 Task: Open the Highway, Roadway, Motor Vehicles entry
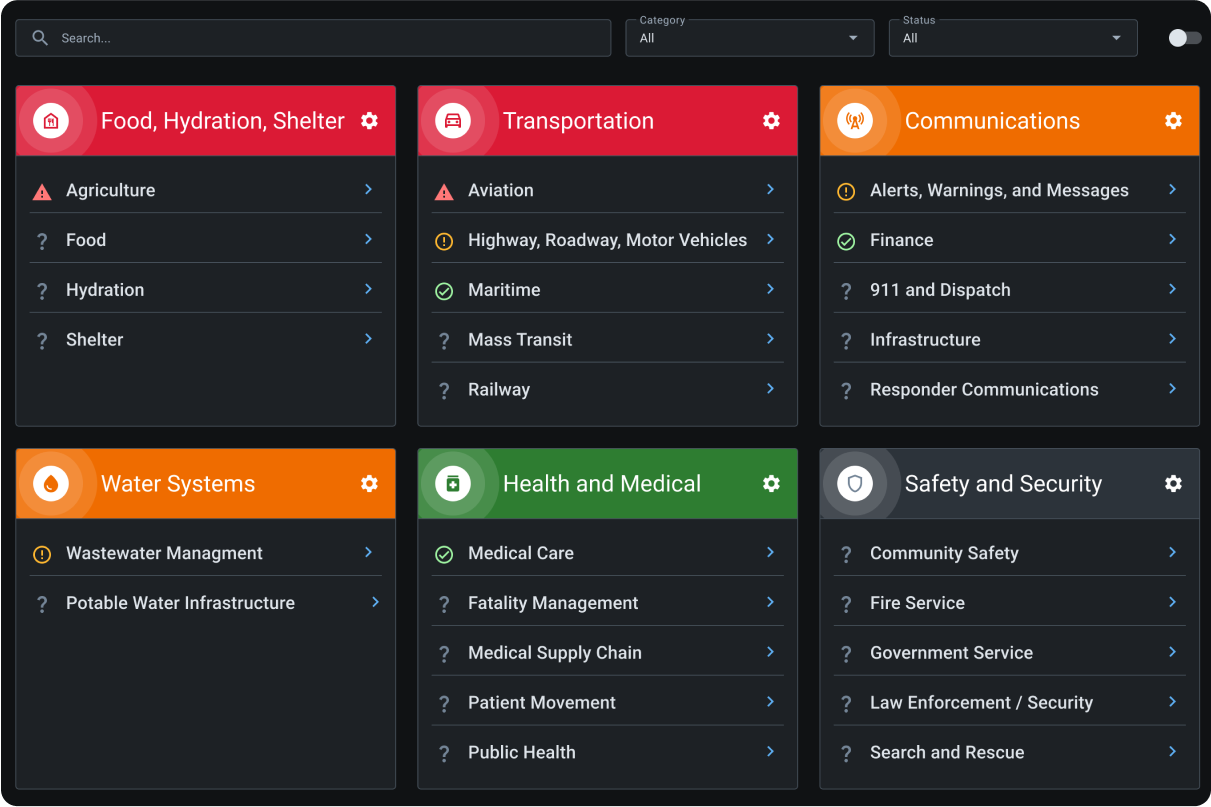point(607,240)
